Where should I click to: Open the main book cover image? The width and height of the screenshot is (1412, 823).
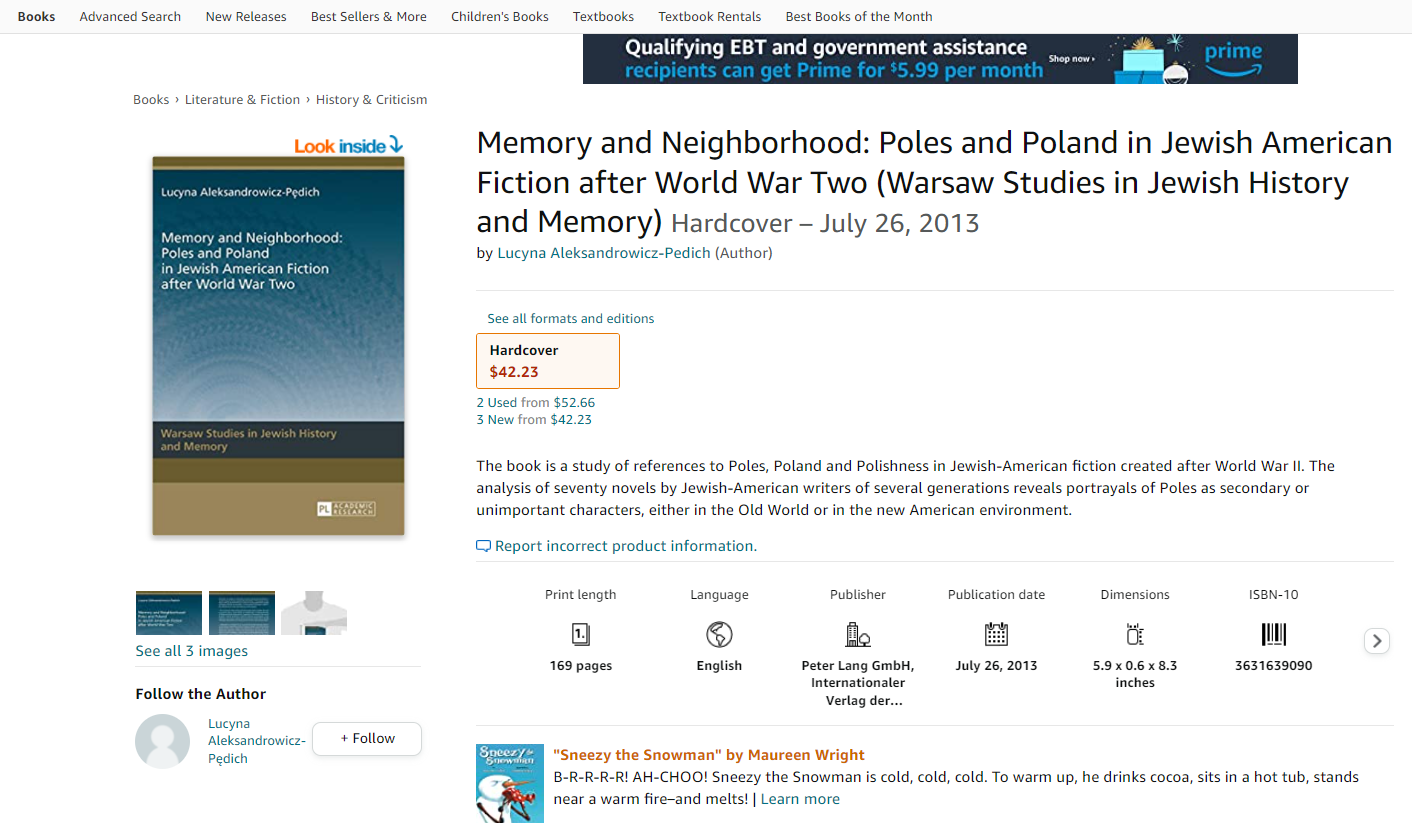point(278,346)
